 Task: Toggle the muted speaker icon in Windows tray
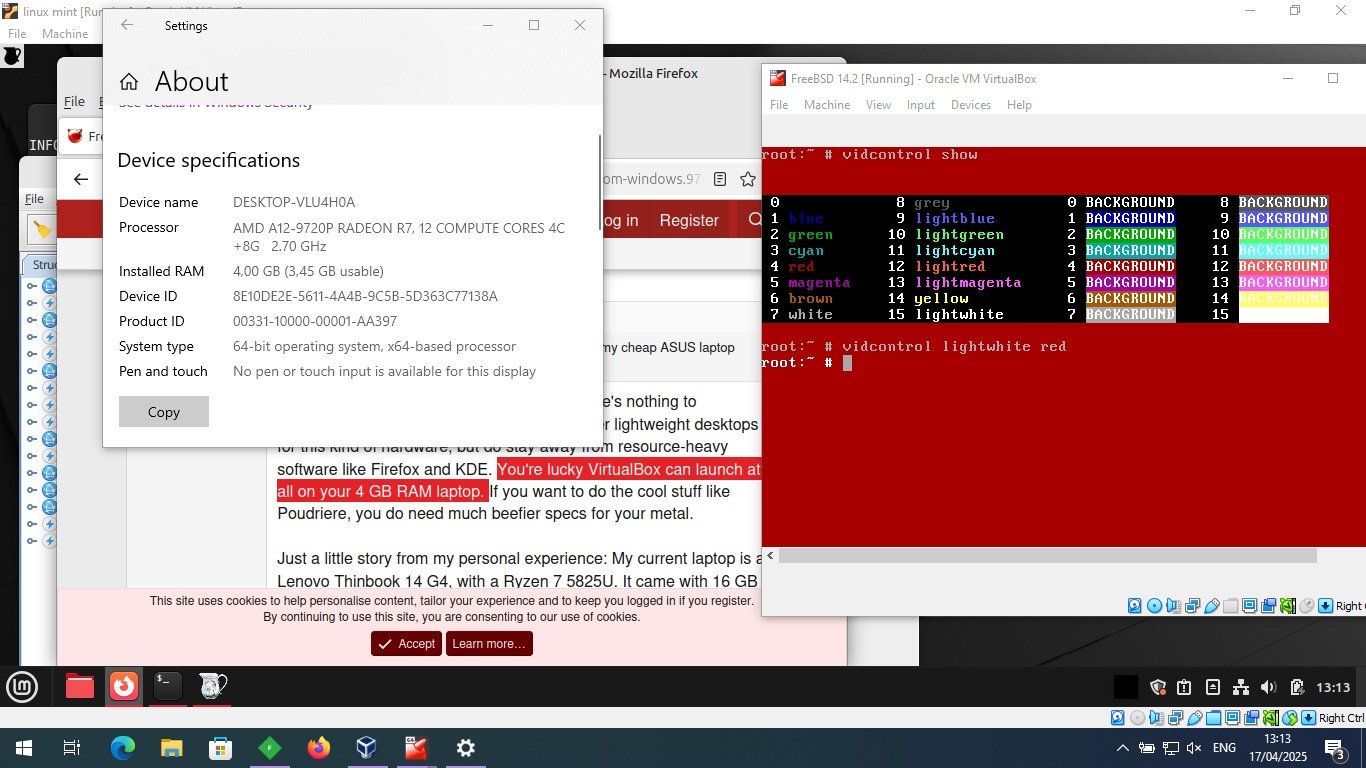click(1193, 748)
